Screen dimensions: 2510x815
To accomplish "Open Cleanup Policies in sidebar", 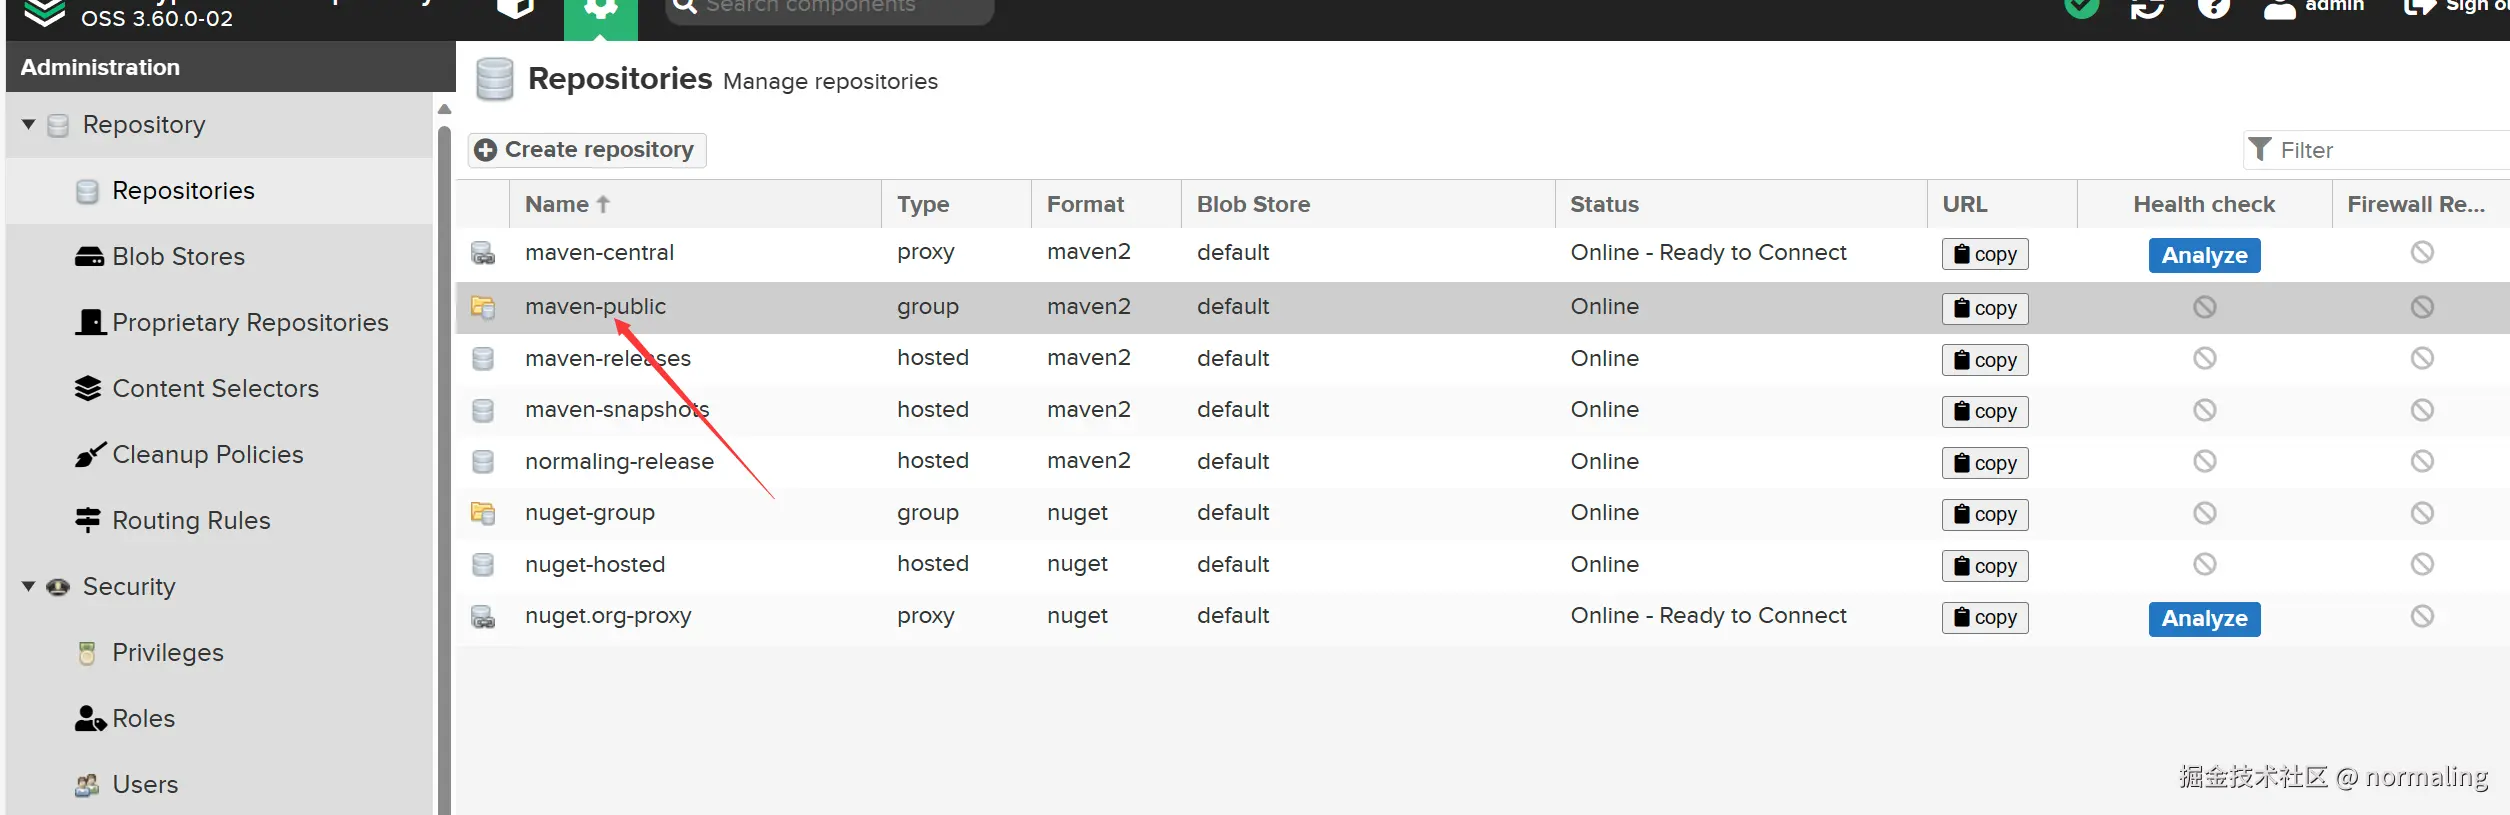I will (207, 455).
